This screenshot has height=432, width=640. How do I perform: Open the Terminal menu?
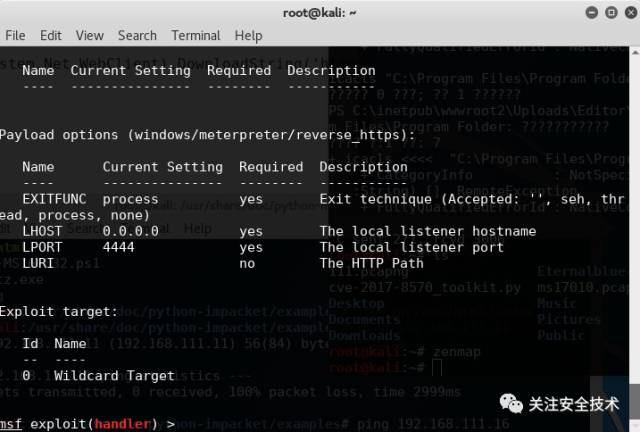pyautogui.click(x=195, y=35)
